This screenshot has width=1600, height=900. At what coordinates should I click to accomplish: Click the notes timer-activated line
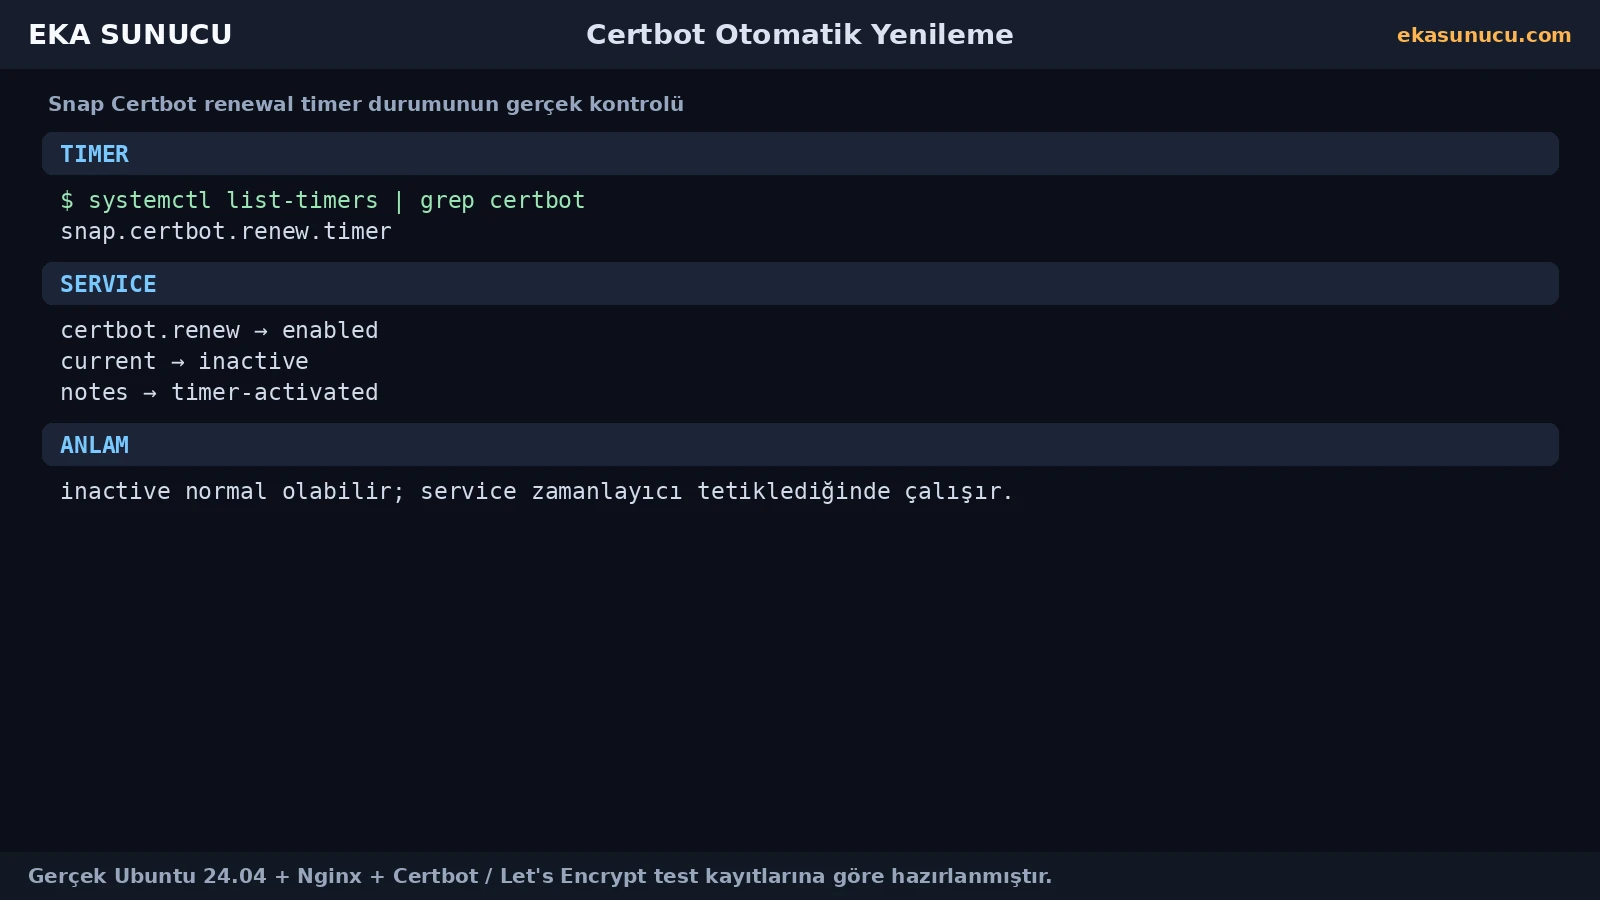[219, 393]
